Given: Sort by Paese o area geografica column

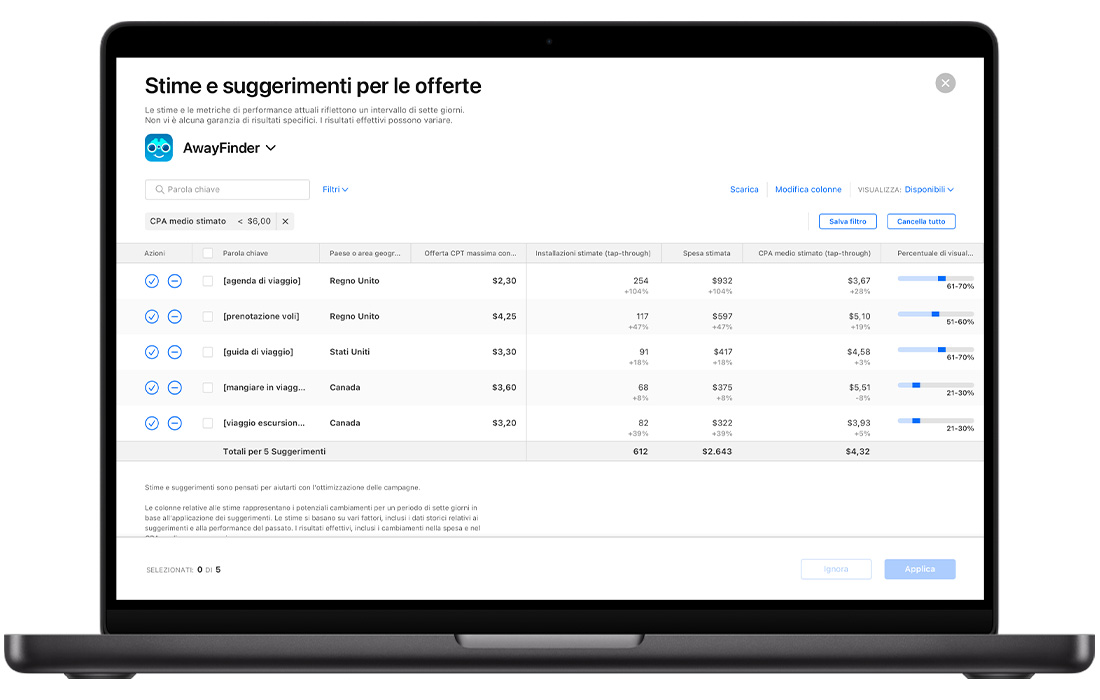Looking at the screenshot, I should click(366, 253).
